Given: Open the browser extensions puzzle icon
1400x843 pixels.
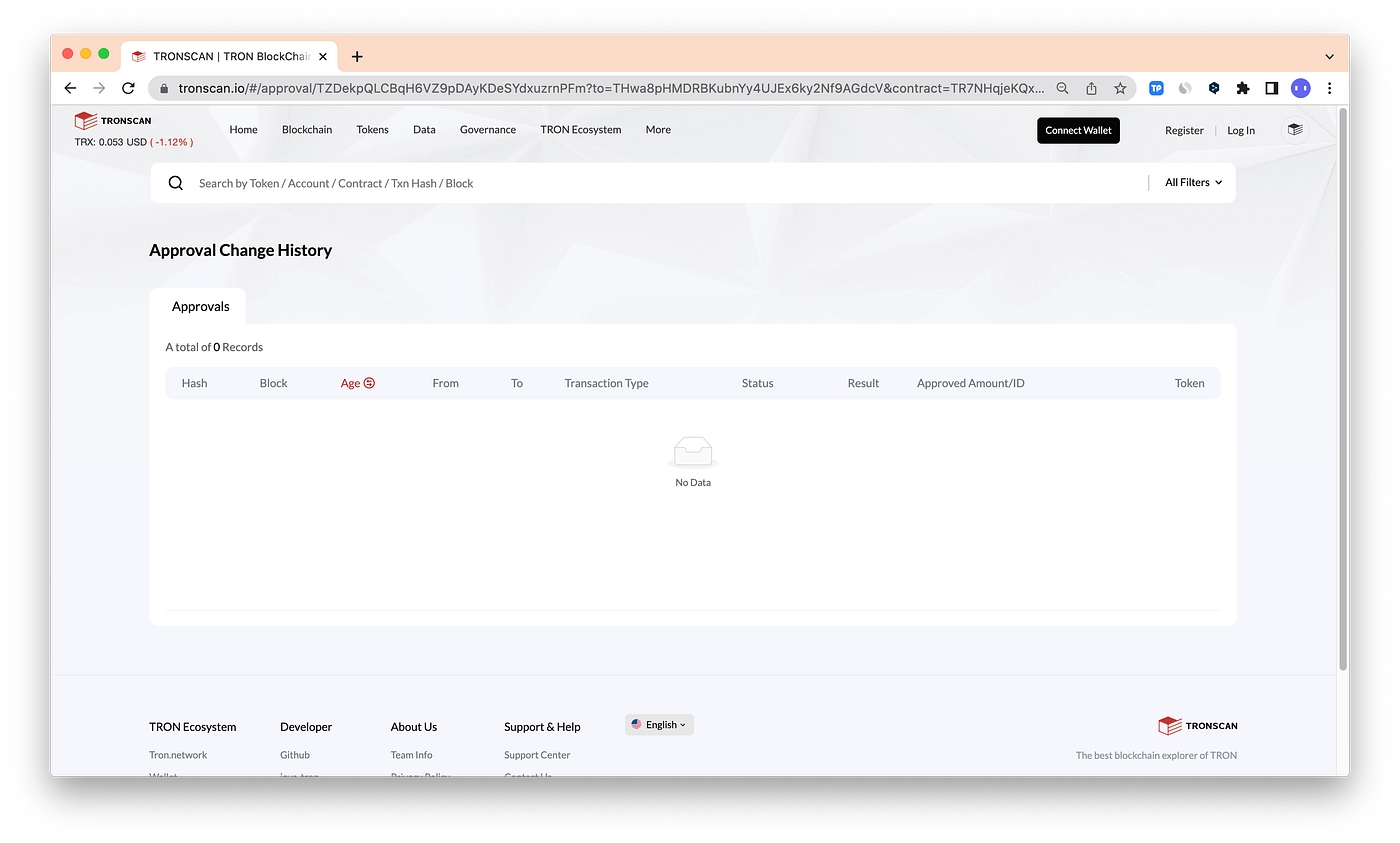Looking at the screenshot, I should pyautogui.click(x=1243, y=88).
